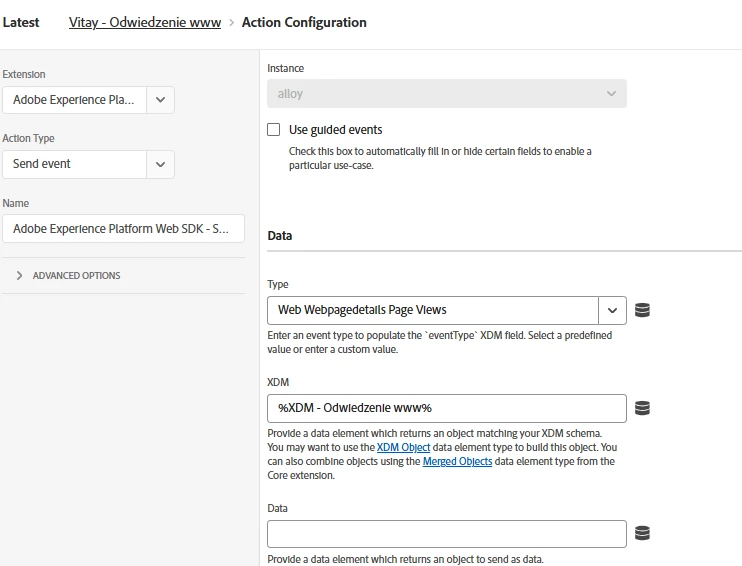
Task: Open data element picker for XDM field
Action: pyautogui.click(x=643, y=408)
